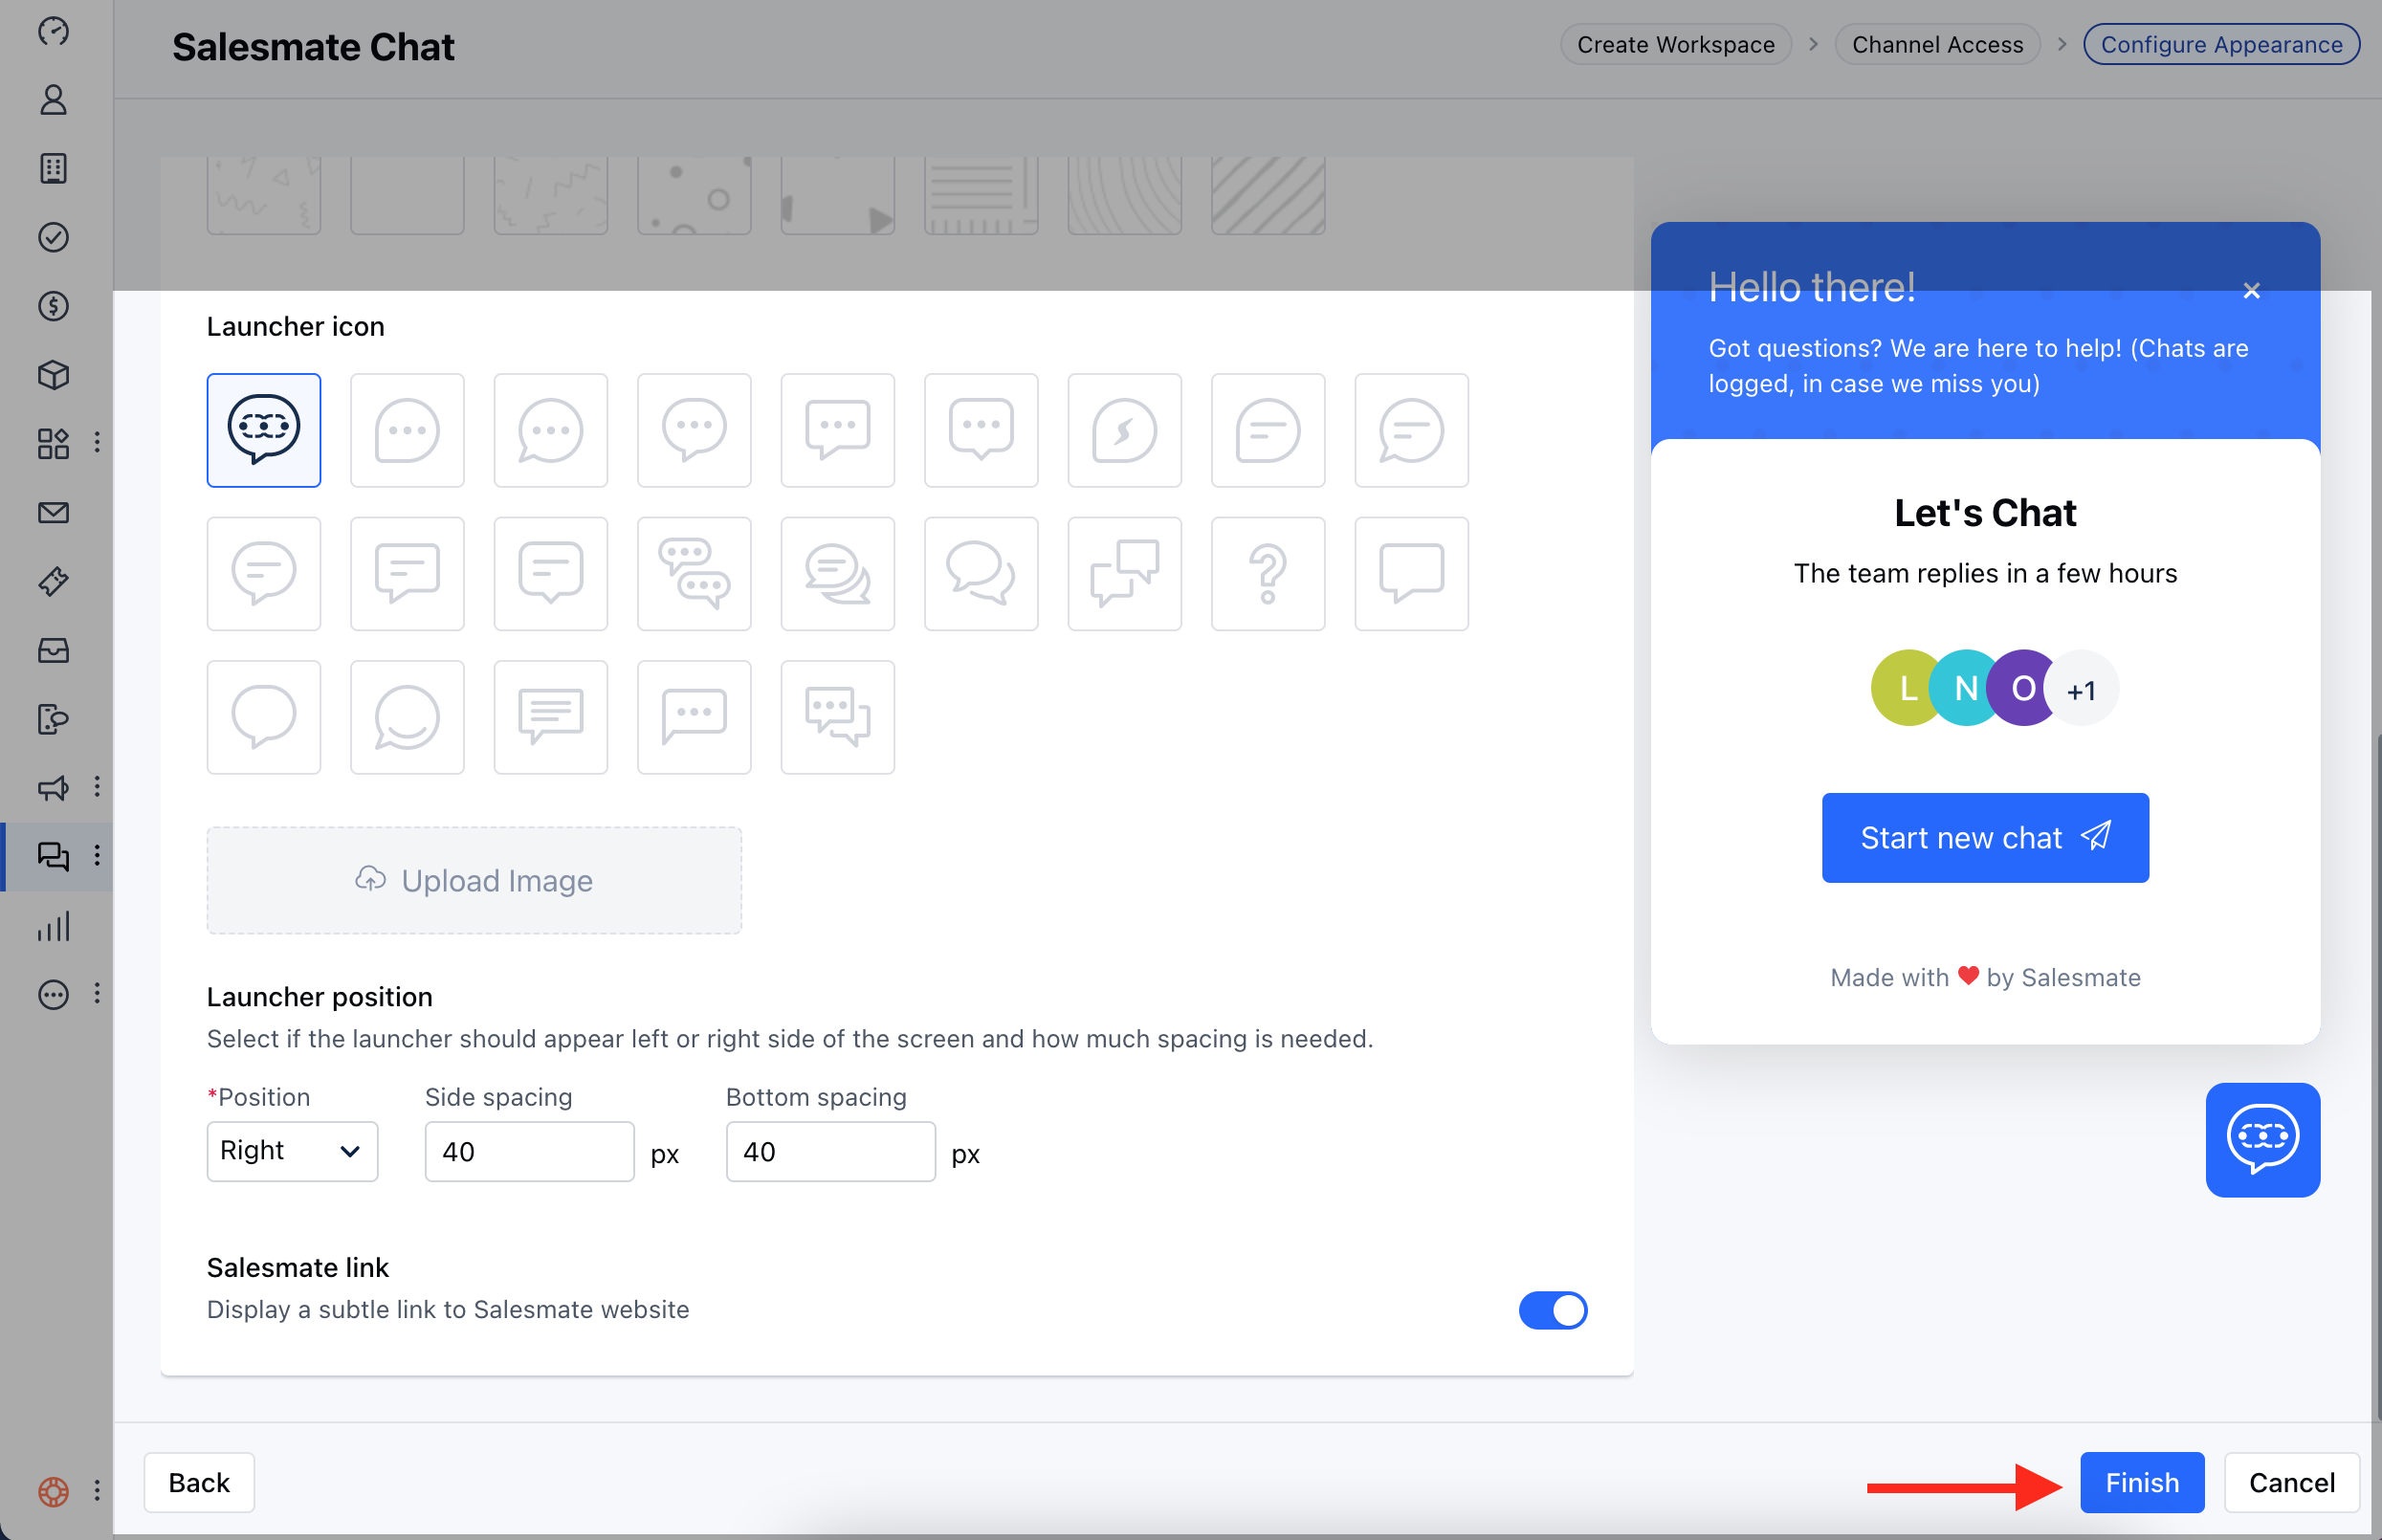This screenshot has width=2382, height=1540.
Task: Open the options dots beside Chat icon
Action: (97, 855)
